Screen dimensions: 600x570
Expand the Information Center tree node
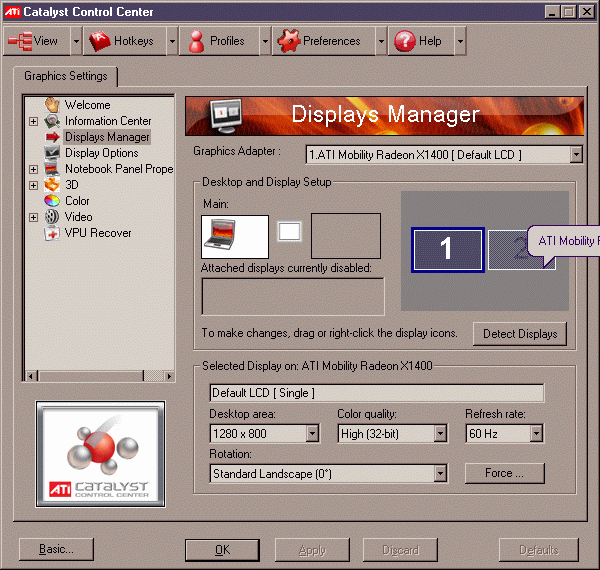coord(34,121)
